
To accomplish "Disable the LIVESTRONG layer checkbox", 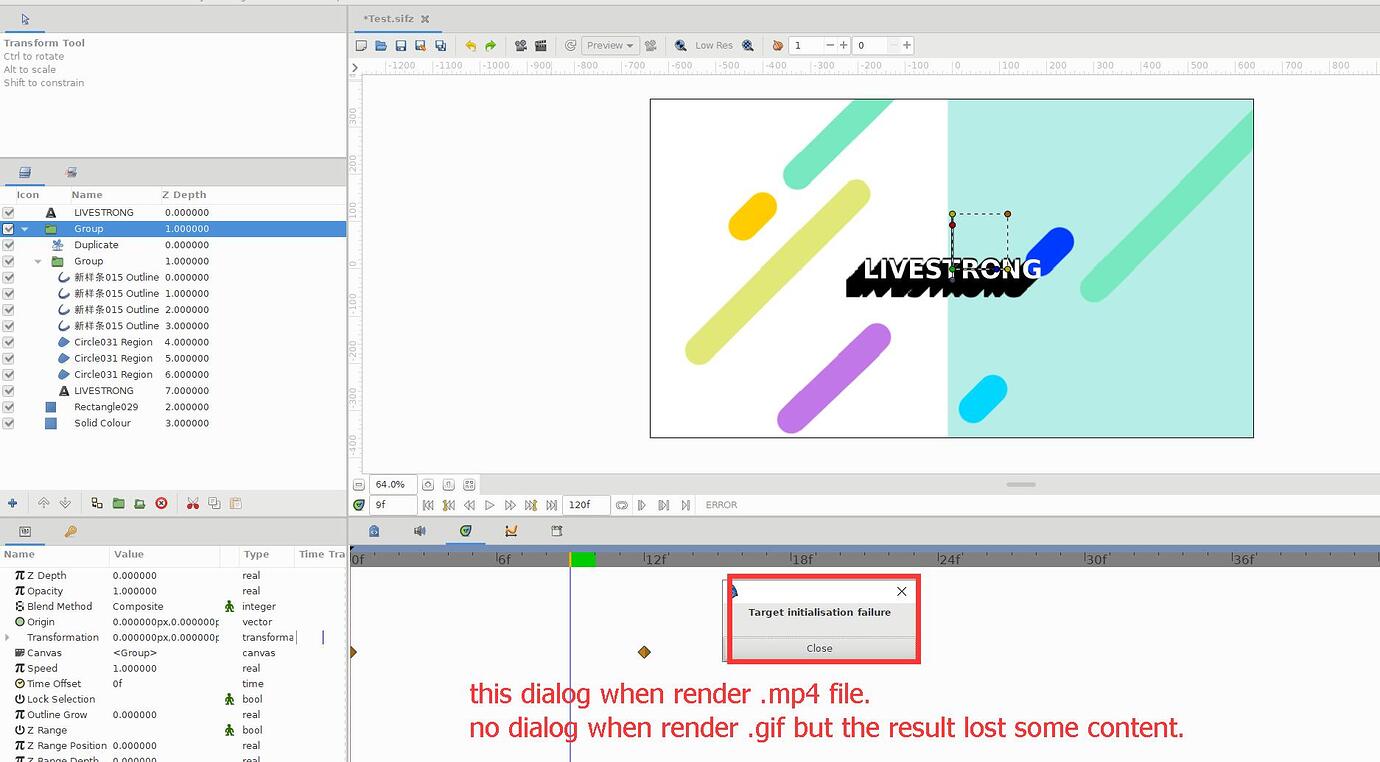I will [7, 212].
